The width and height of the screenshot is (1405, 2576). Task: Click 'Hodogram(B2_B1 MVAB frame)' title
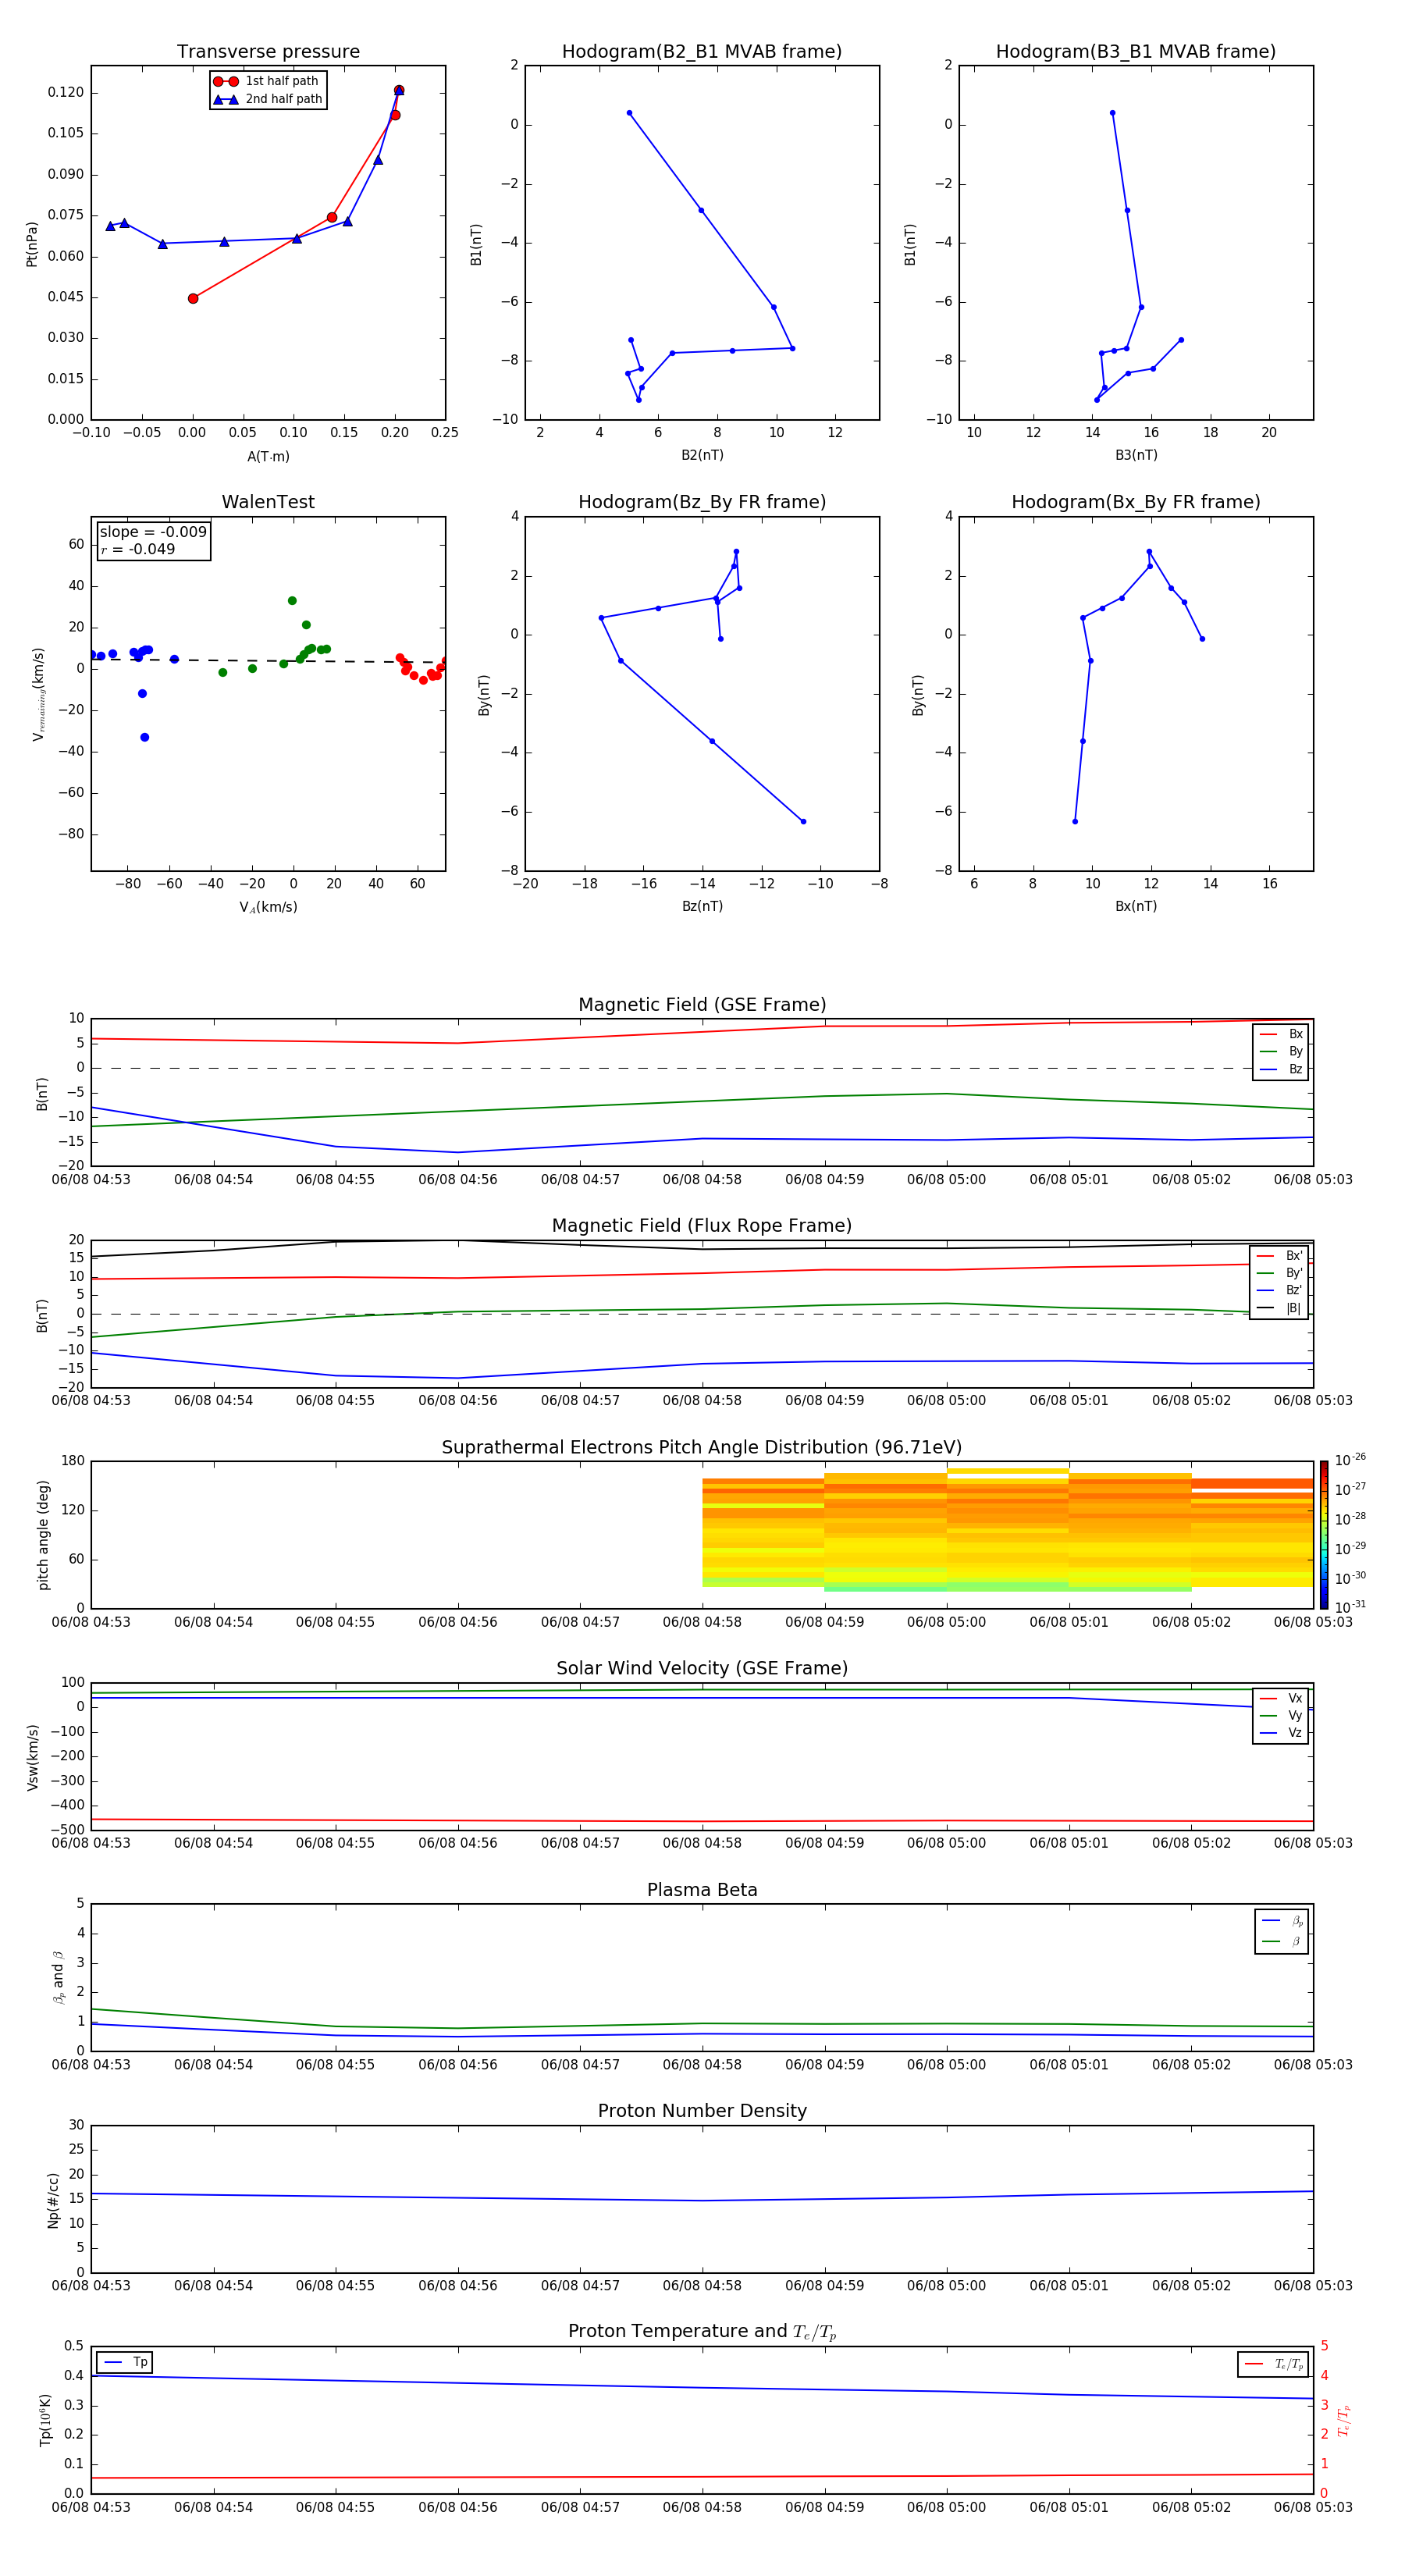(x=702, y=52)
